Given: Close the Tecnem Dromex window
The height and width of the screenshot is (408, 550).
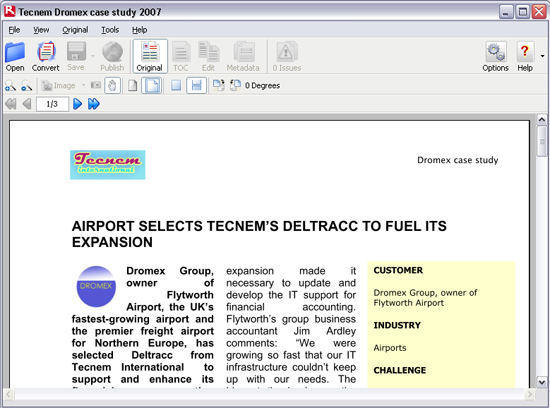Looking at the screenshot, I should click(x=539, y=12).
